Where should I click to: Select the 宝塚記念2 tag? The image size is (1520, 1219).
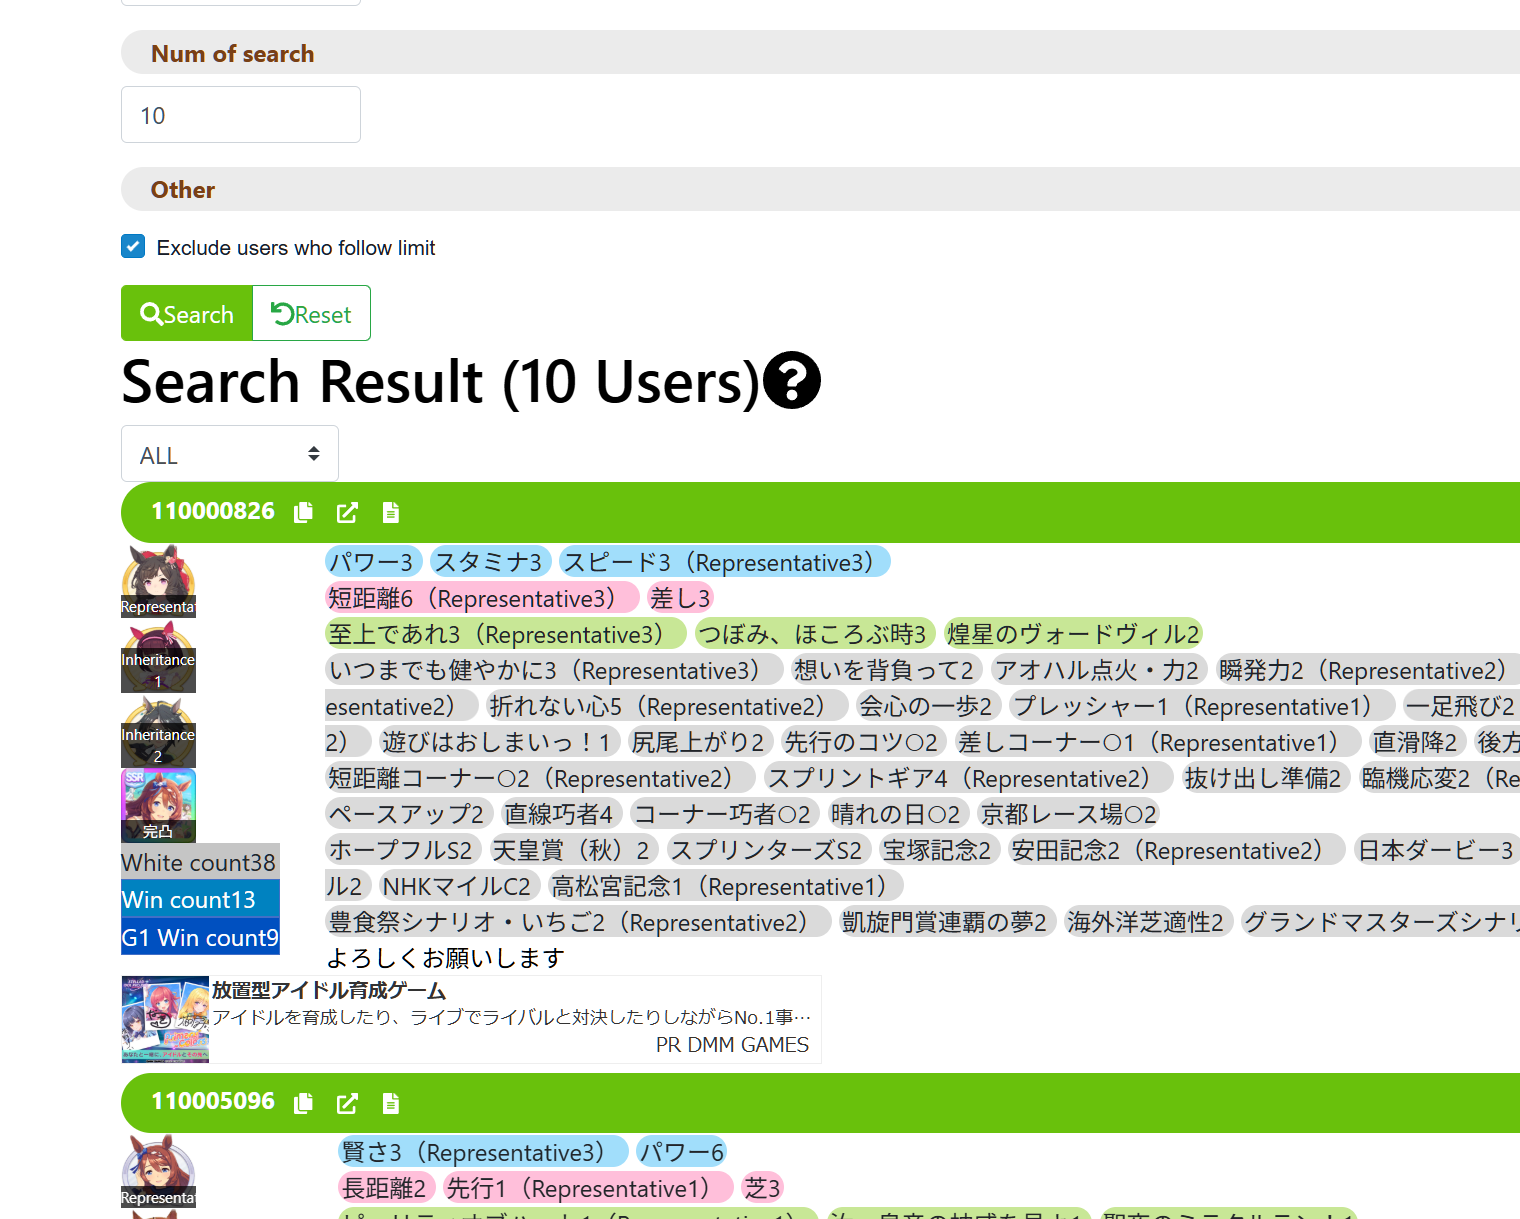click(x=938, y=850)
